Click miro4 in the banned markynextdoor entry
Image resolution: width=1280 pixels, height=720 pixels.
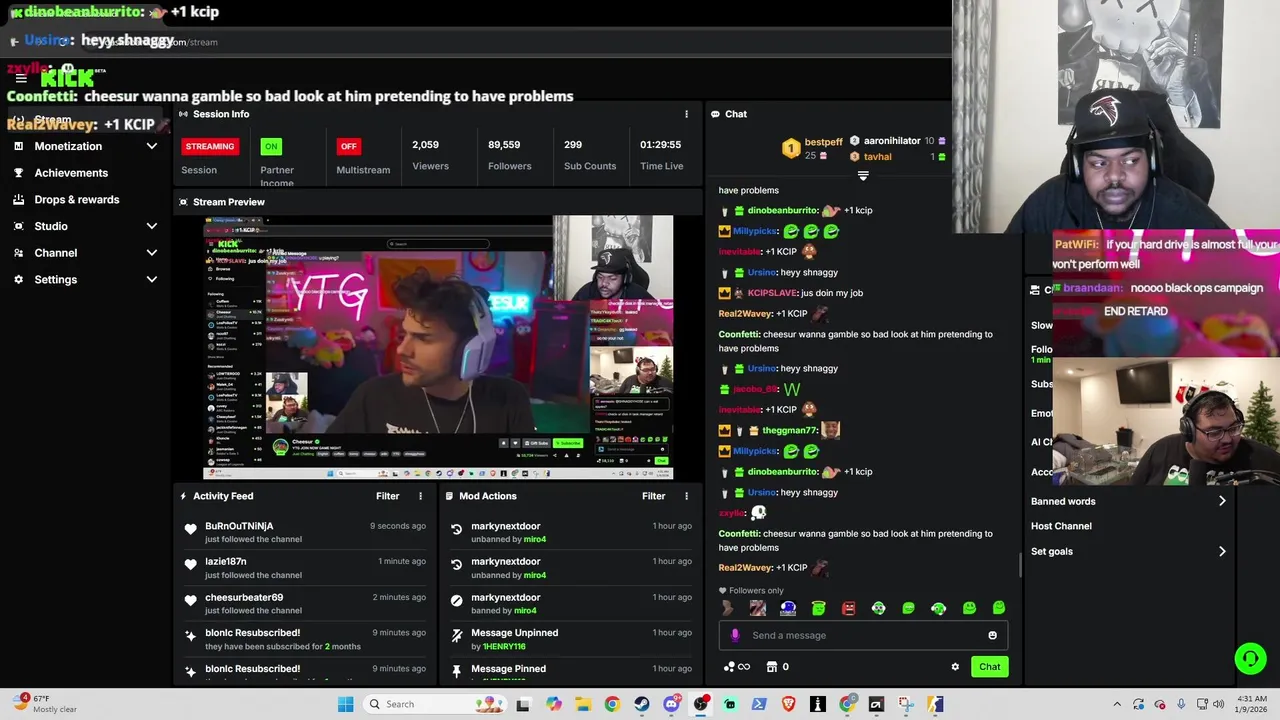tap(525, 610)
